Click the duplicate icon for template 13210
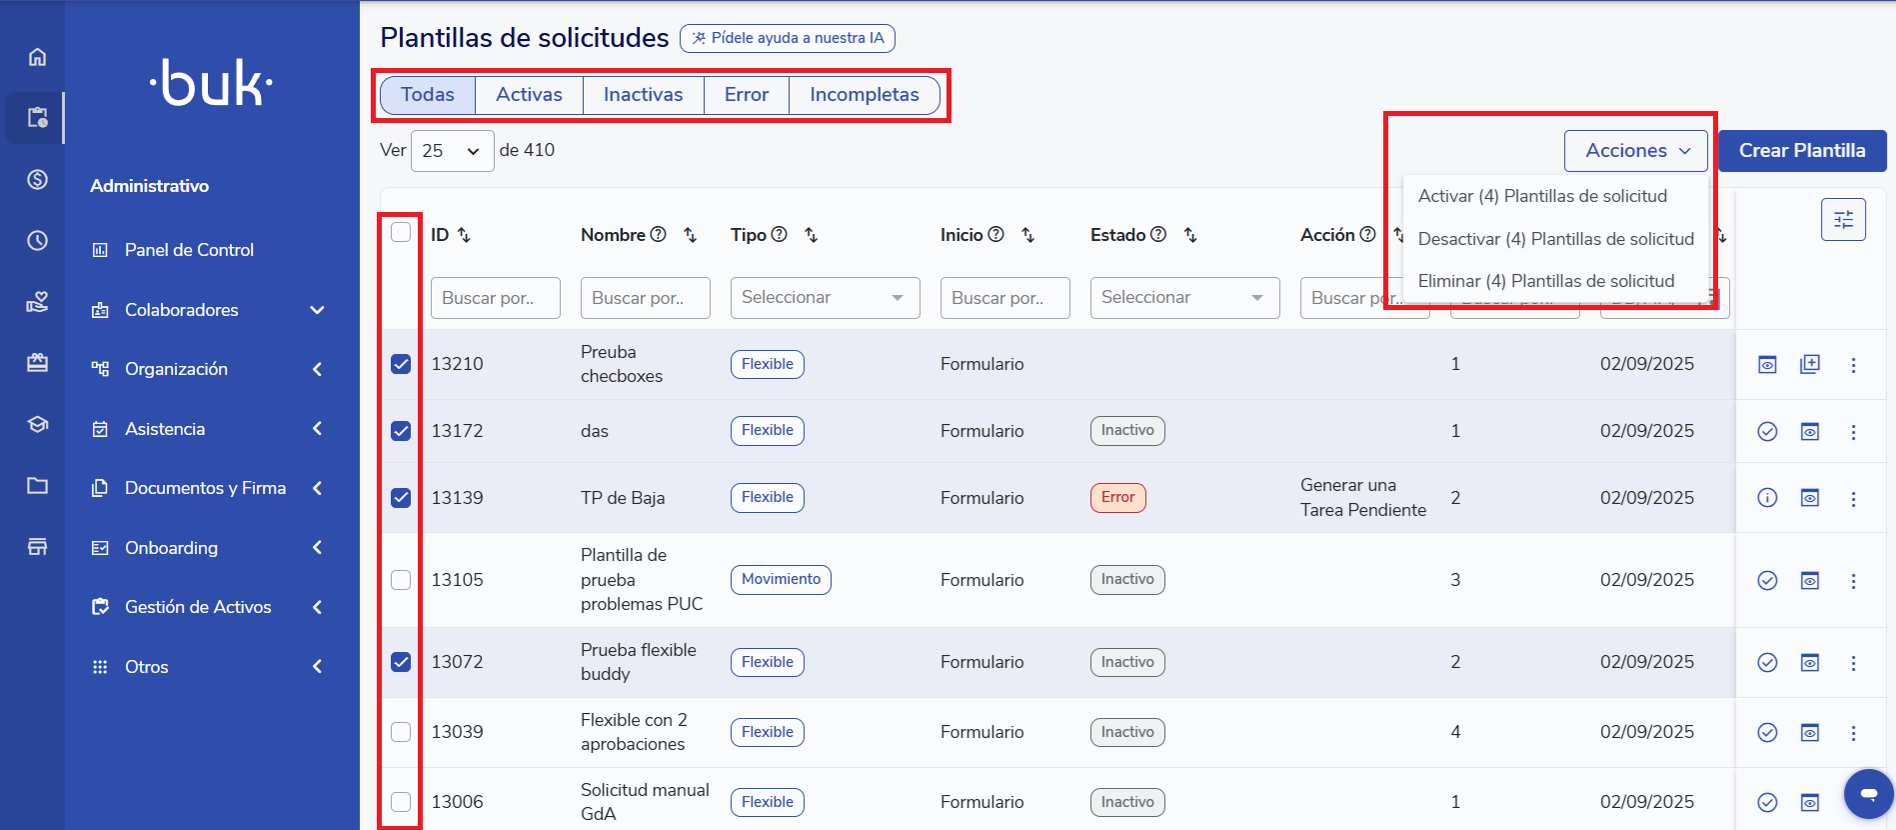The image size is (1896, 830). 1810,364
